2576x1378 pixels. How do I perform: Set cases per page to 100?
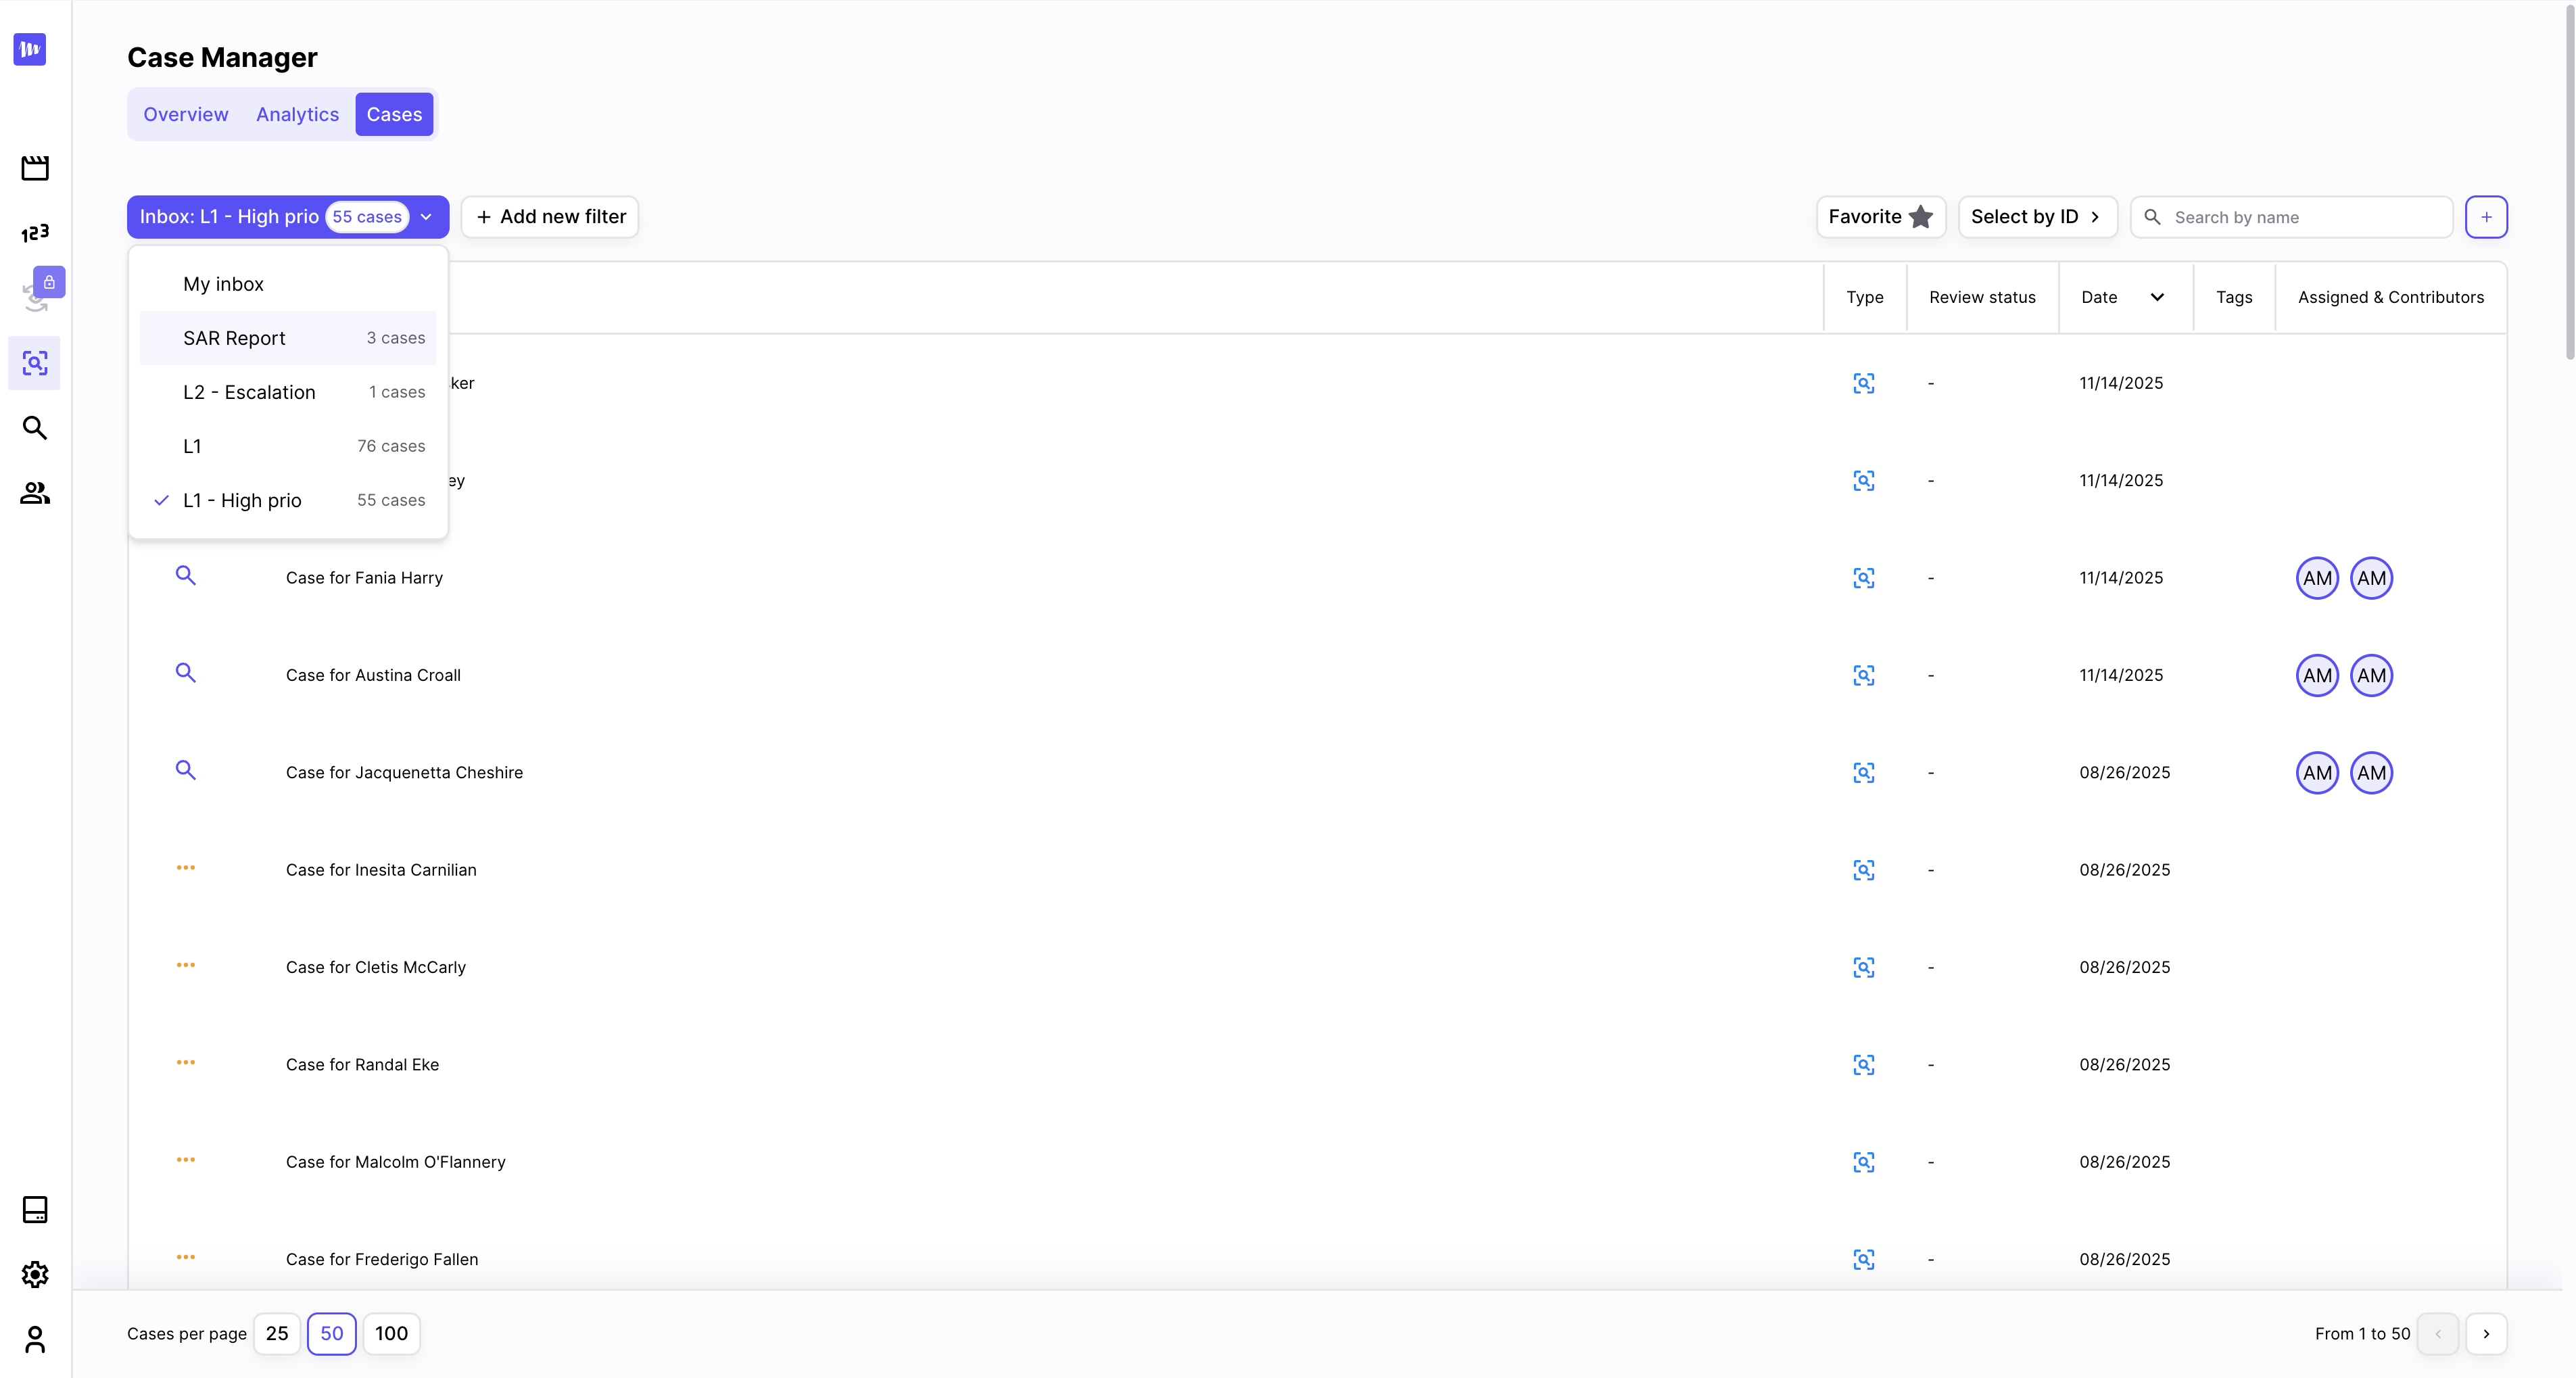tap(391, 1333)
